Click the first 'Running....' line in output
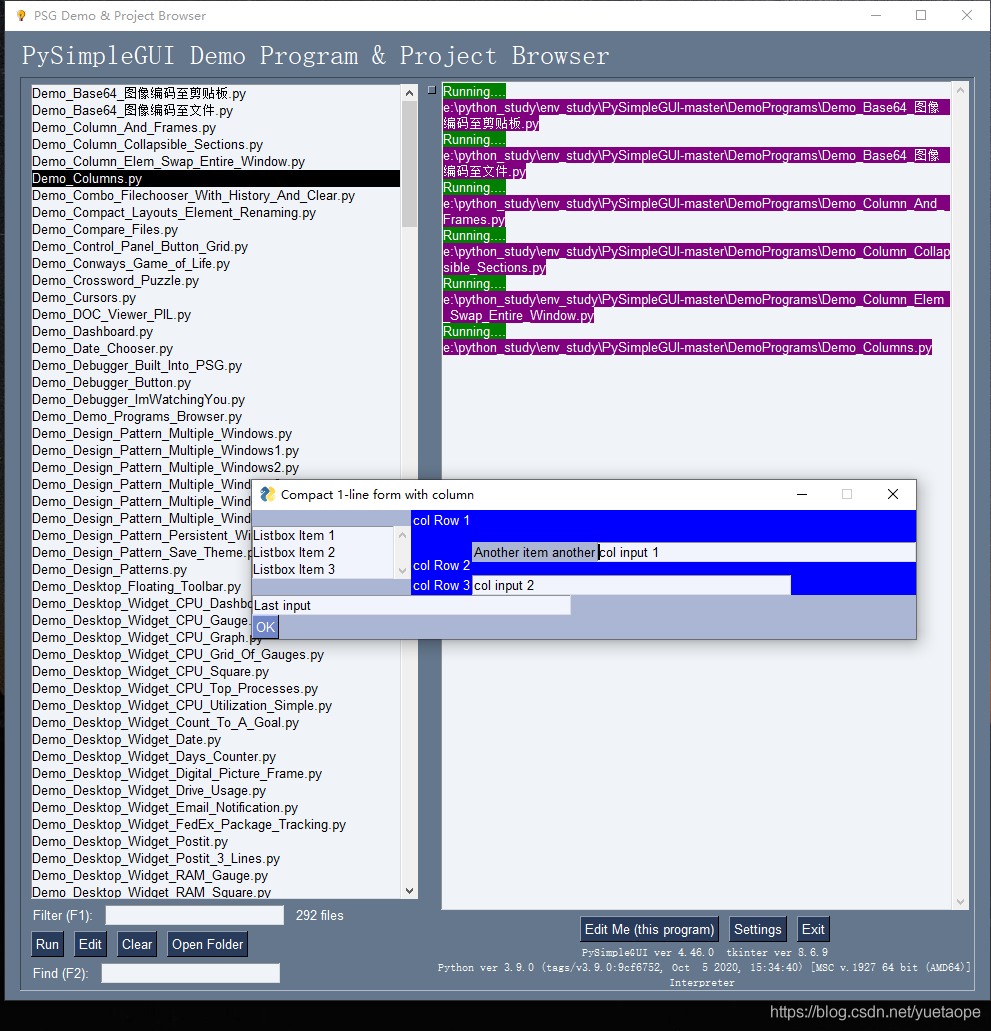The image size is (991, 1031). 474,91
